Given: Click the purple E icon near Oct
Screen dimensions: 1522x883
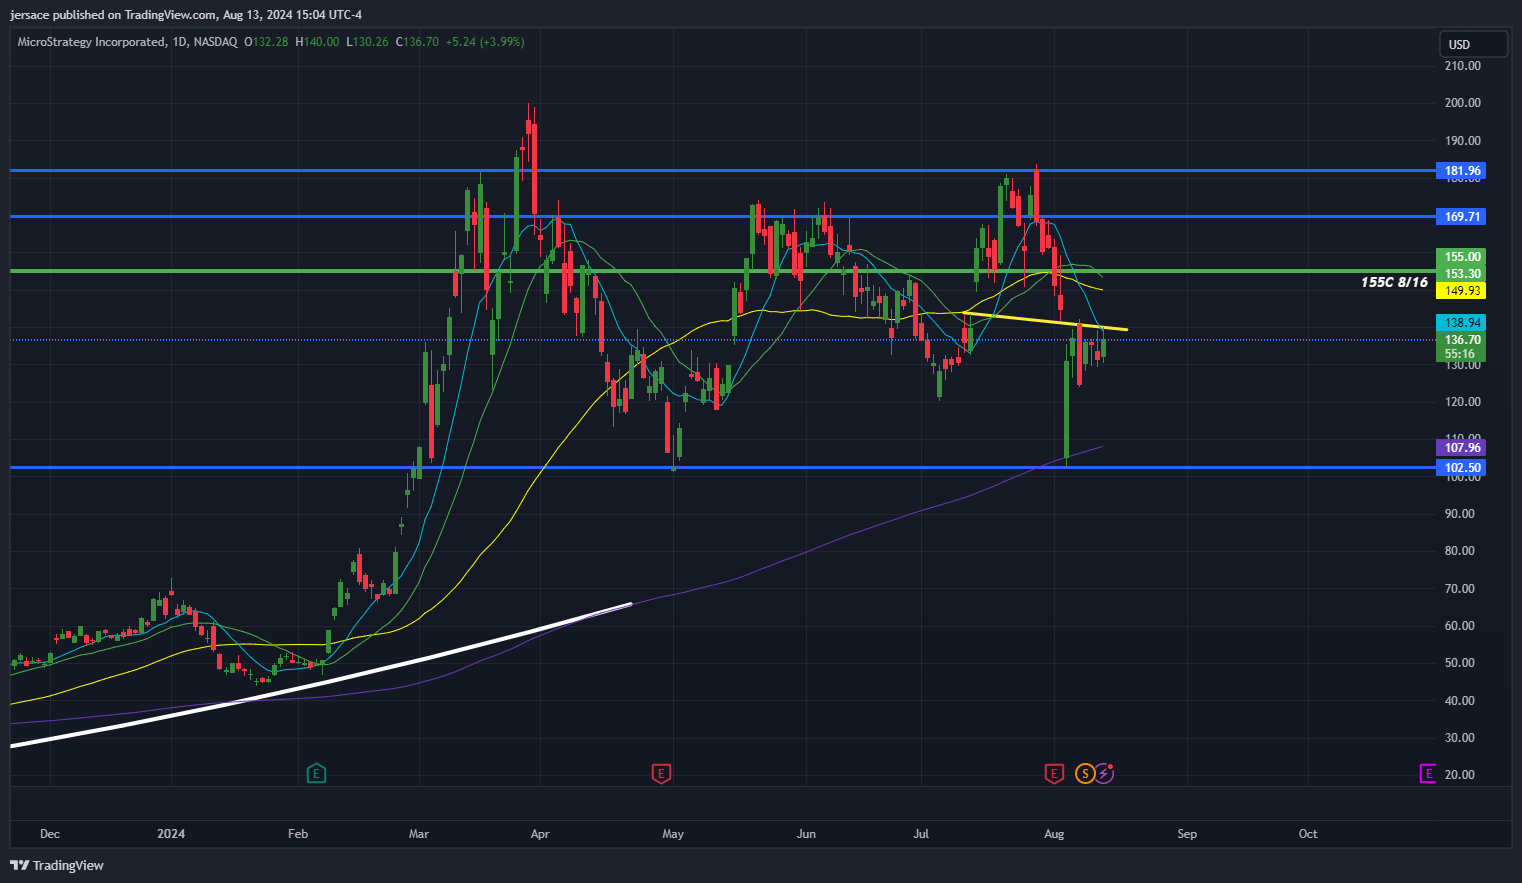Looking at the screenshot, I should [x=1428, y=773].
